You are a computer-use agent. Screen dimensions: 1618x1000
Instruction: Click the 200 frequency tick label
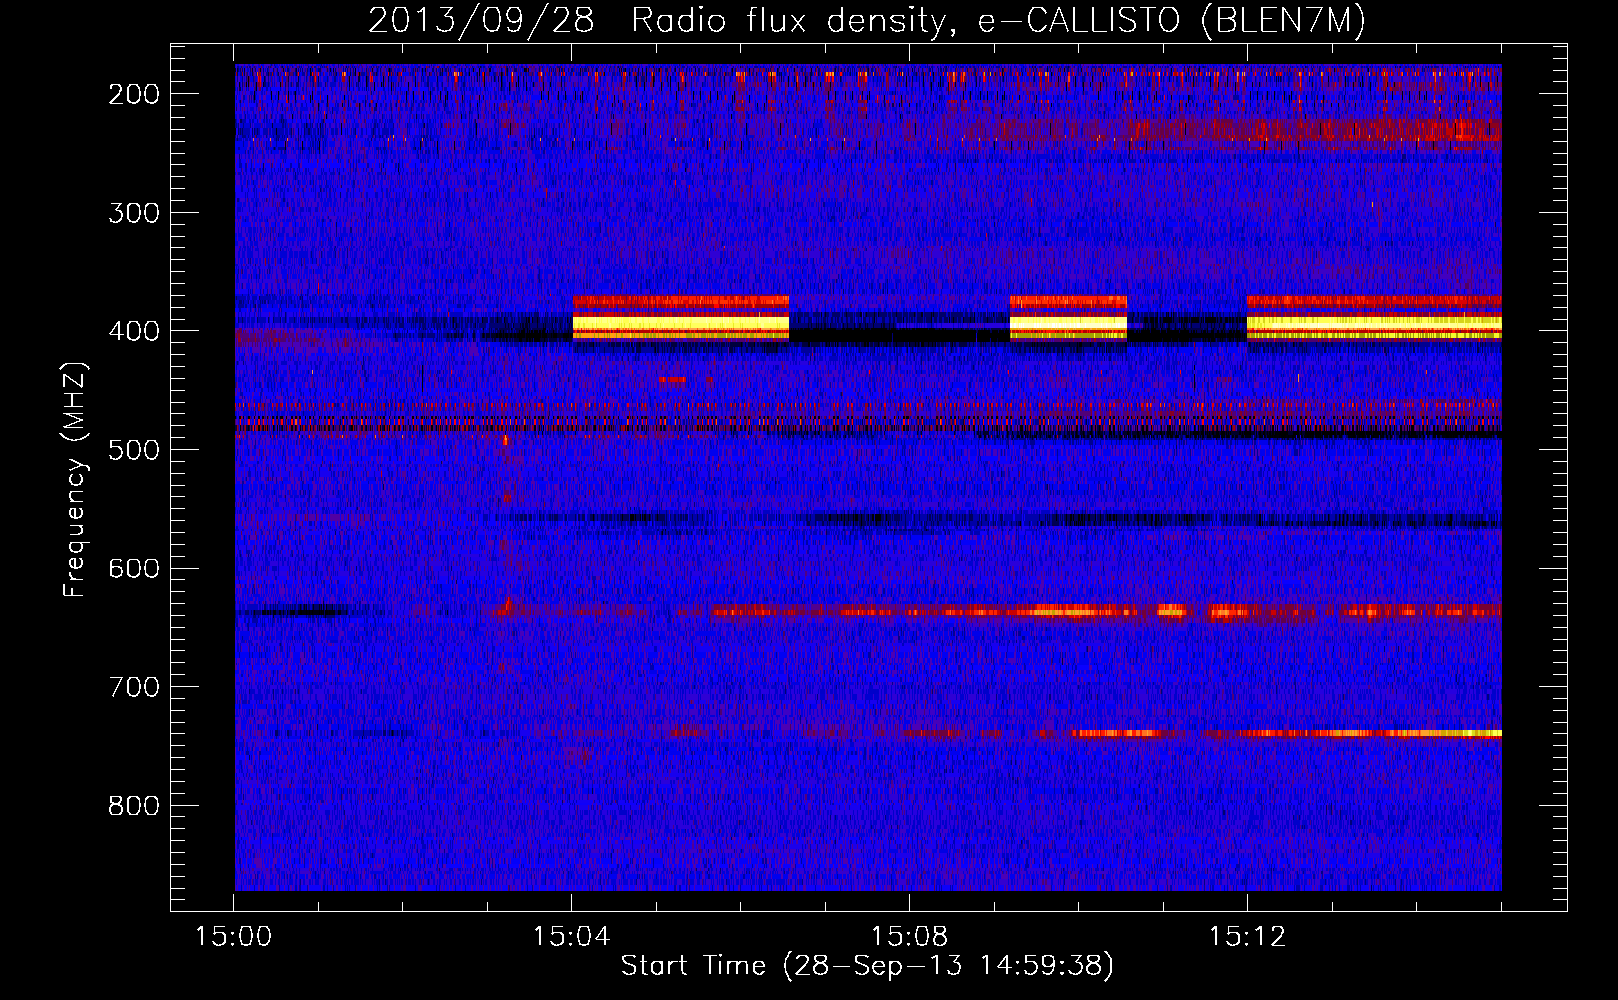pyautogui.click(x=134, y=94)
